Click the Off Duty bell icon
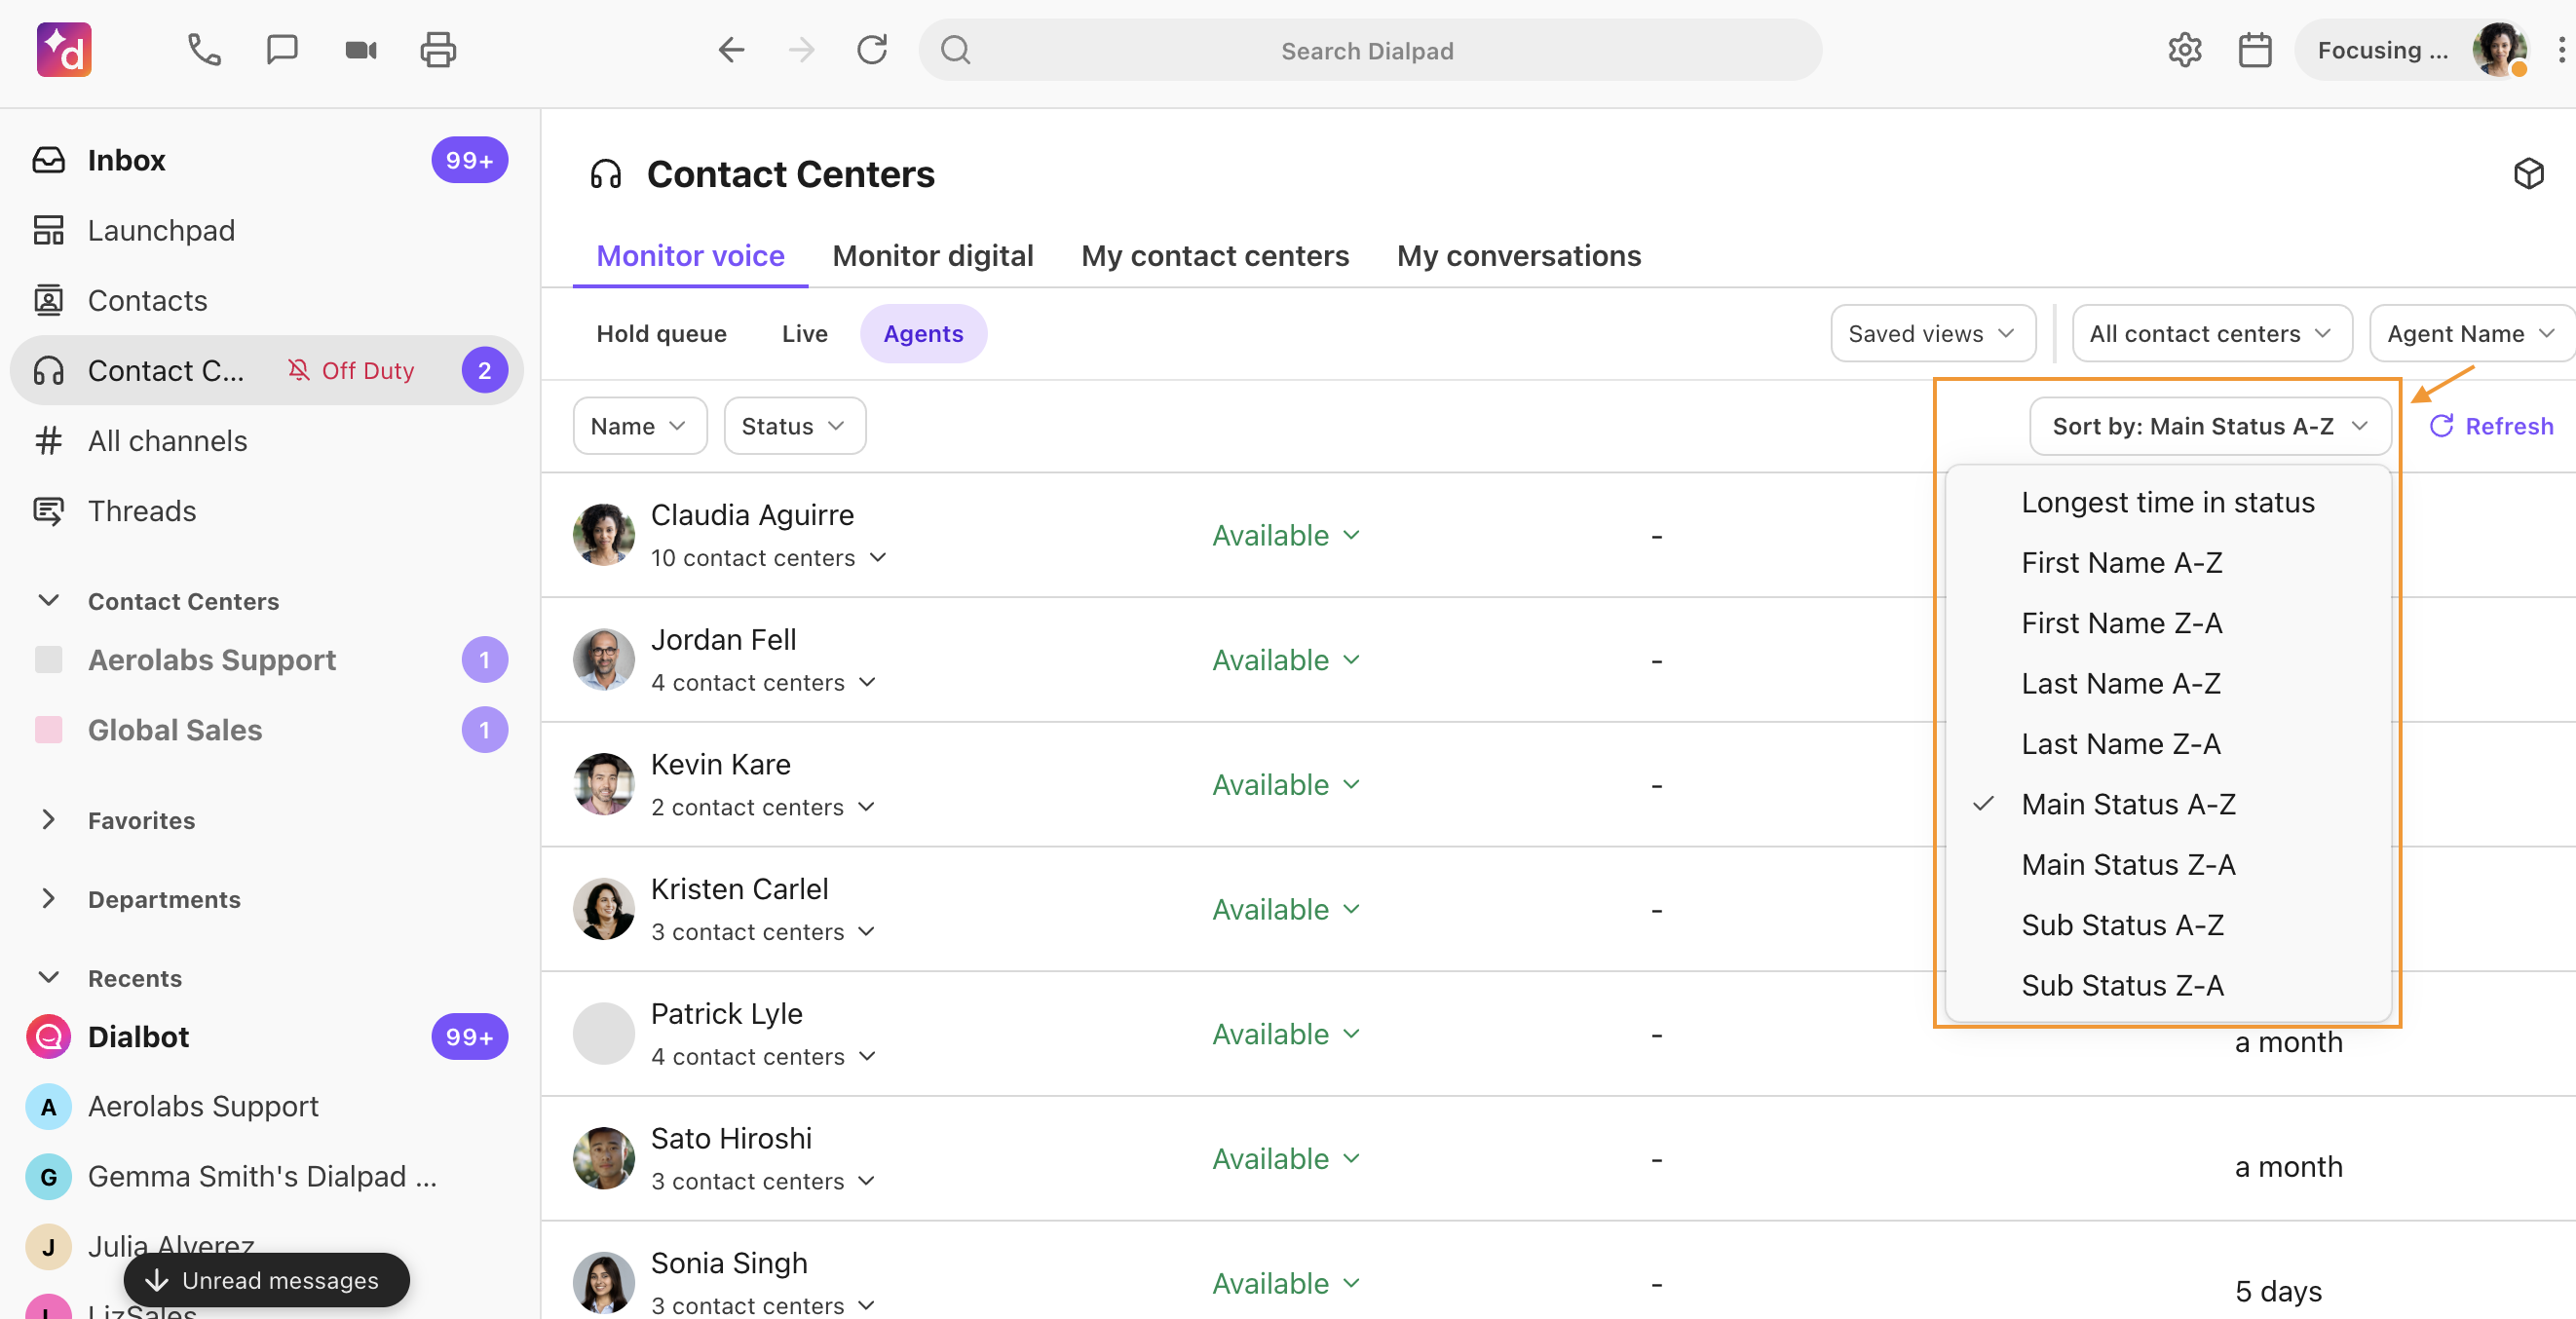 coord(298,370)
